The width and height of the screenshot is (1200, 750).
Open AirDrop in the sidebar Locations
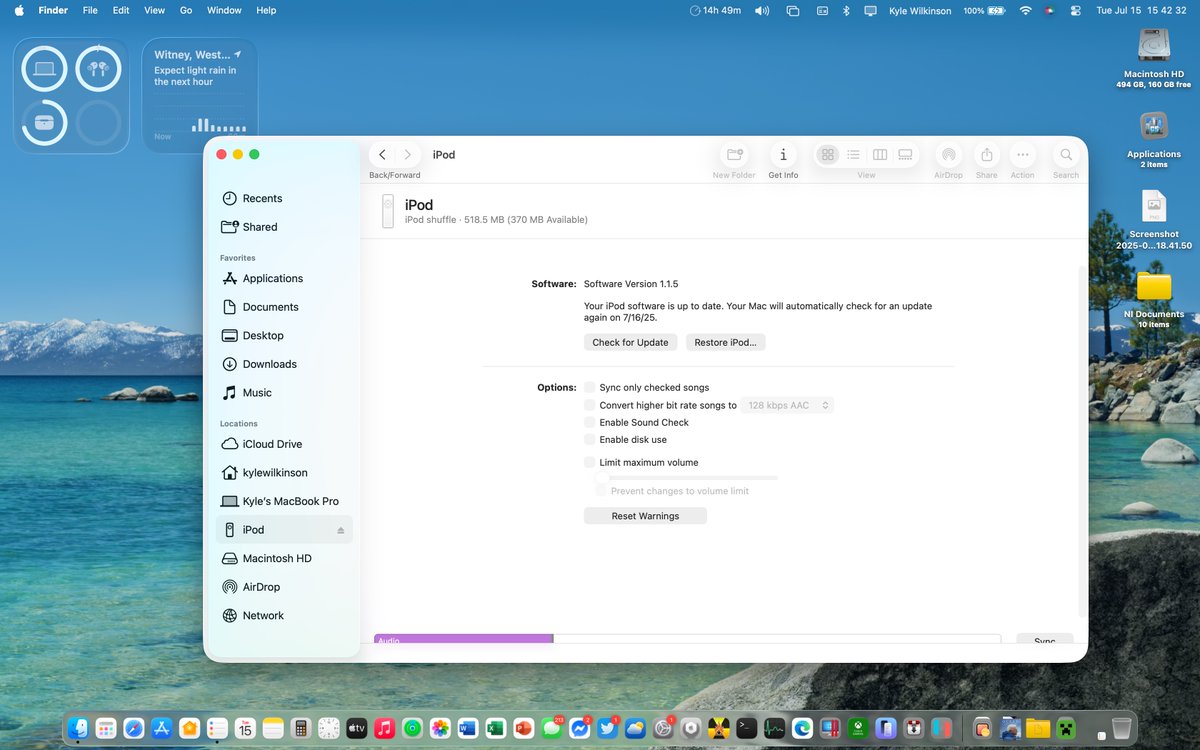point(284,587)
